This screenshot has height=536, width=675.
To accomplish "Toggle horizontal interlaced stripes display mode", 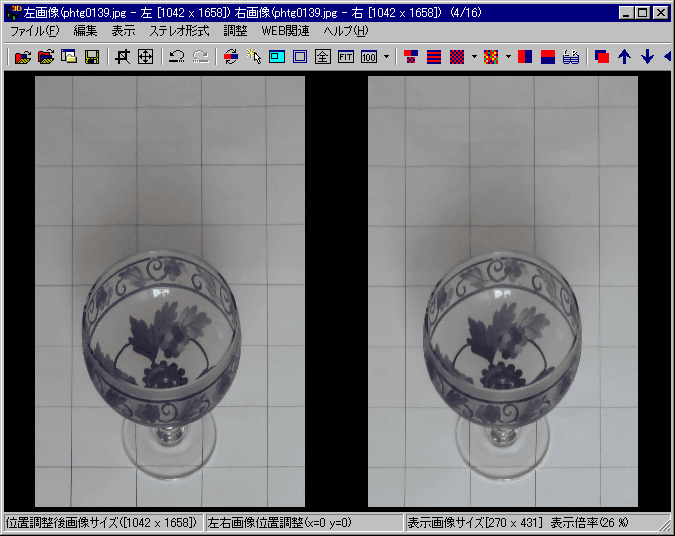I will click(x=434, y=57).
